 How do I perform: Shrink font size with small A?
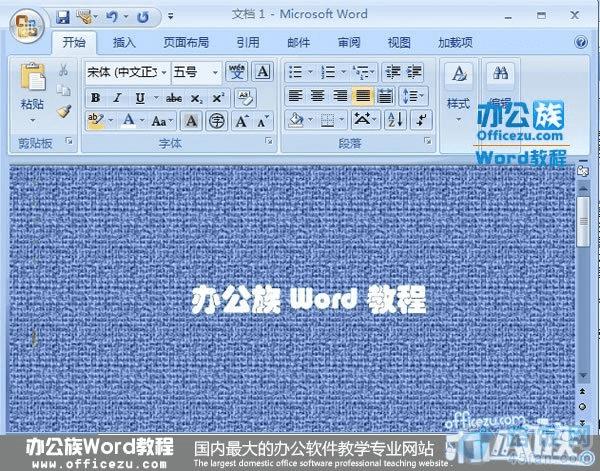pos(263,121)
